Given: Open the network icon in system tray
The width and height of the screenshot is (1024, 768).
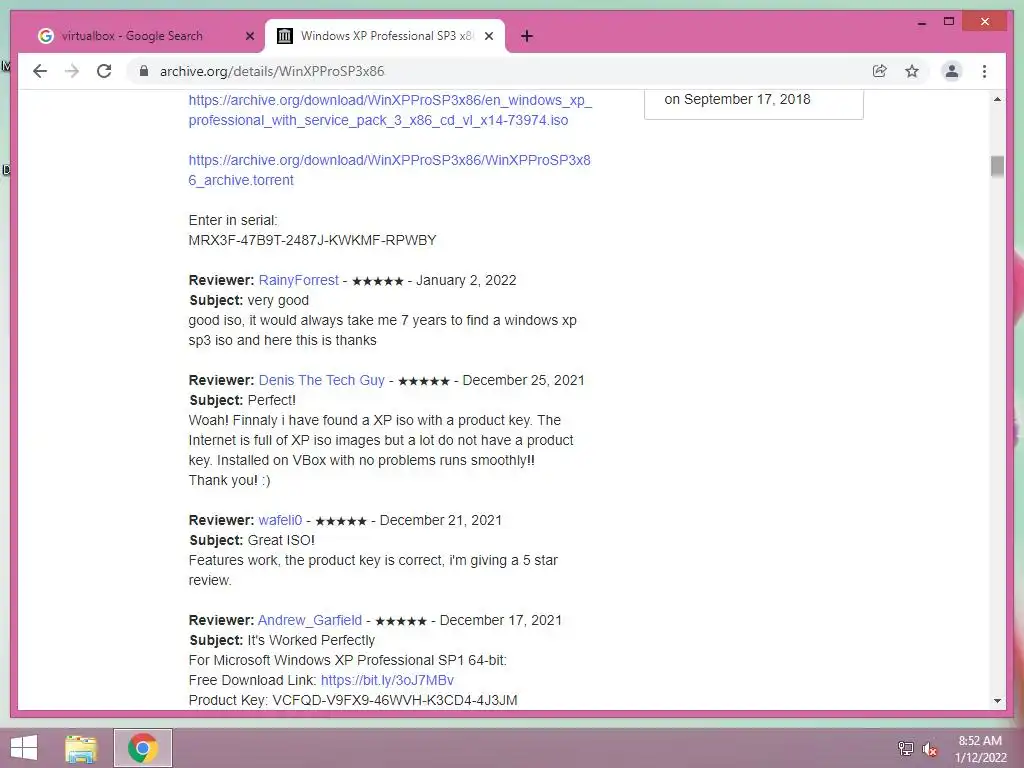Looking at the screenshot, I should click(905, 748).
